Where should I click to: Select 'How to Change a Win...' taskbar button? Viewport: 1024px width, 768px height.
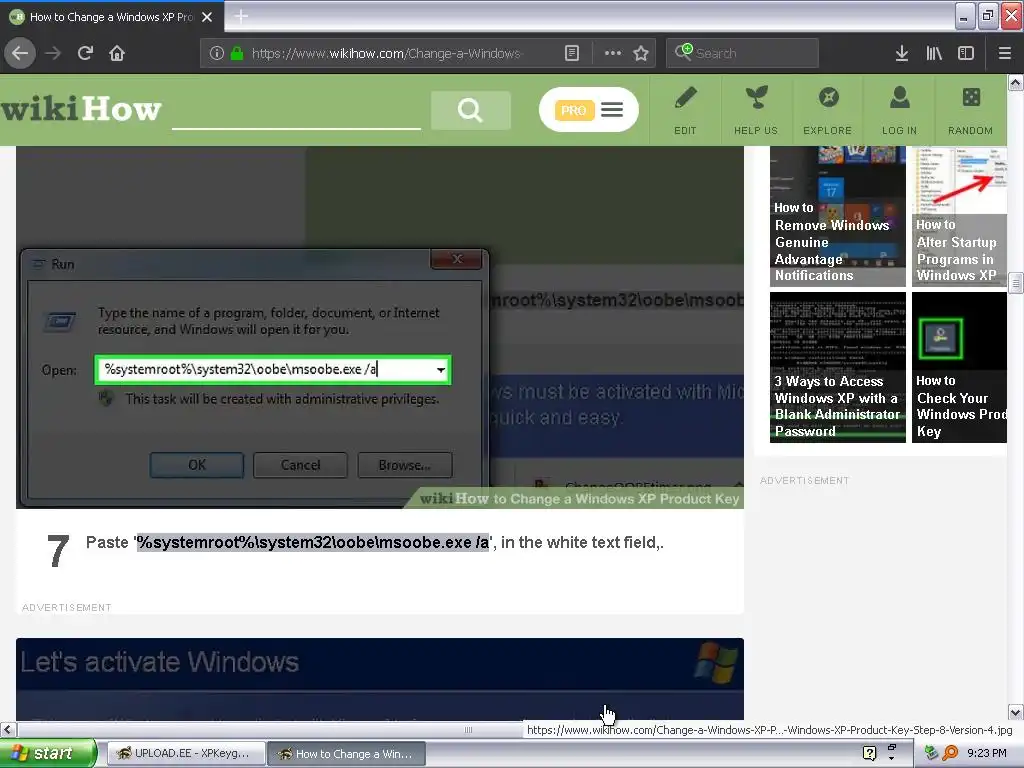pos(347,754)
